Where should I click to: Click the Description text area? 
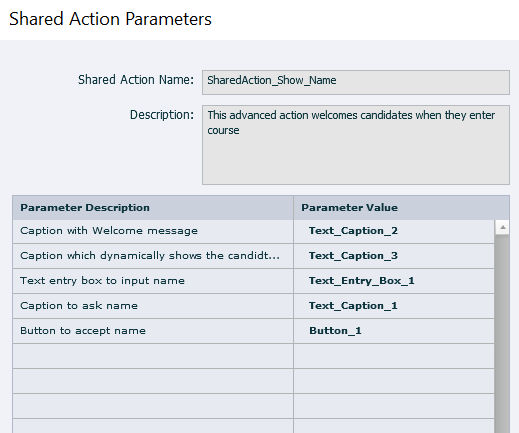356,145
